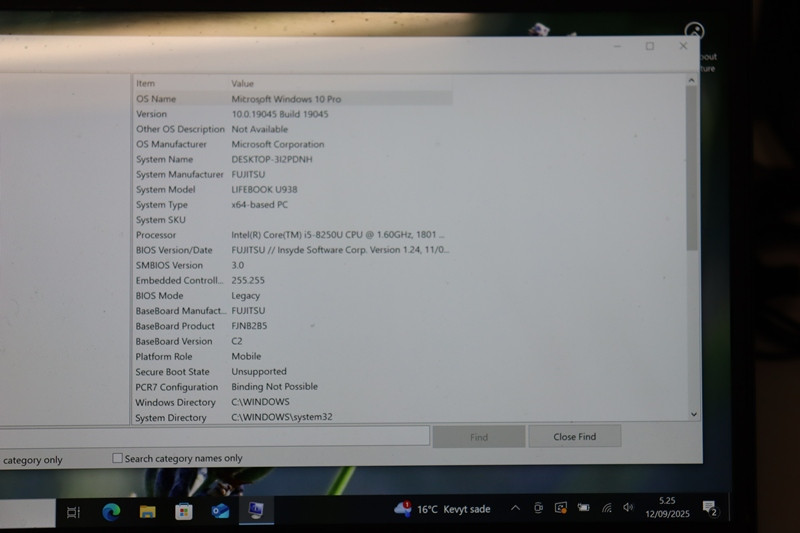Click the scrollbar down arrow

[693, 414]
